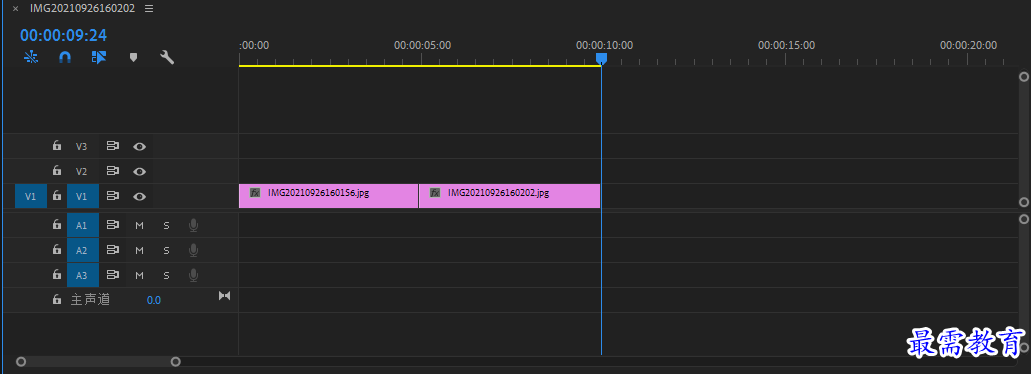This screenshot has width=1031, height=374.
Task: Click master track output arrows icon
Action: pos(225,296)
